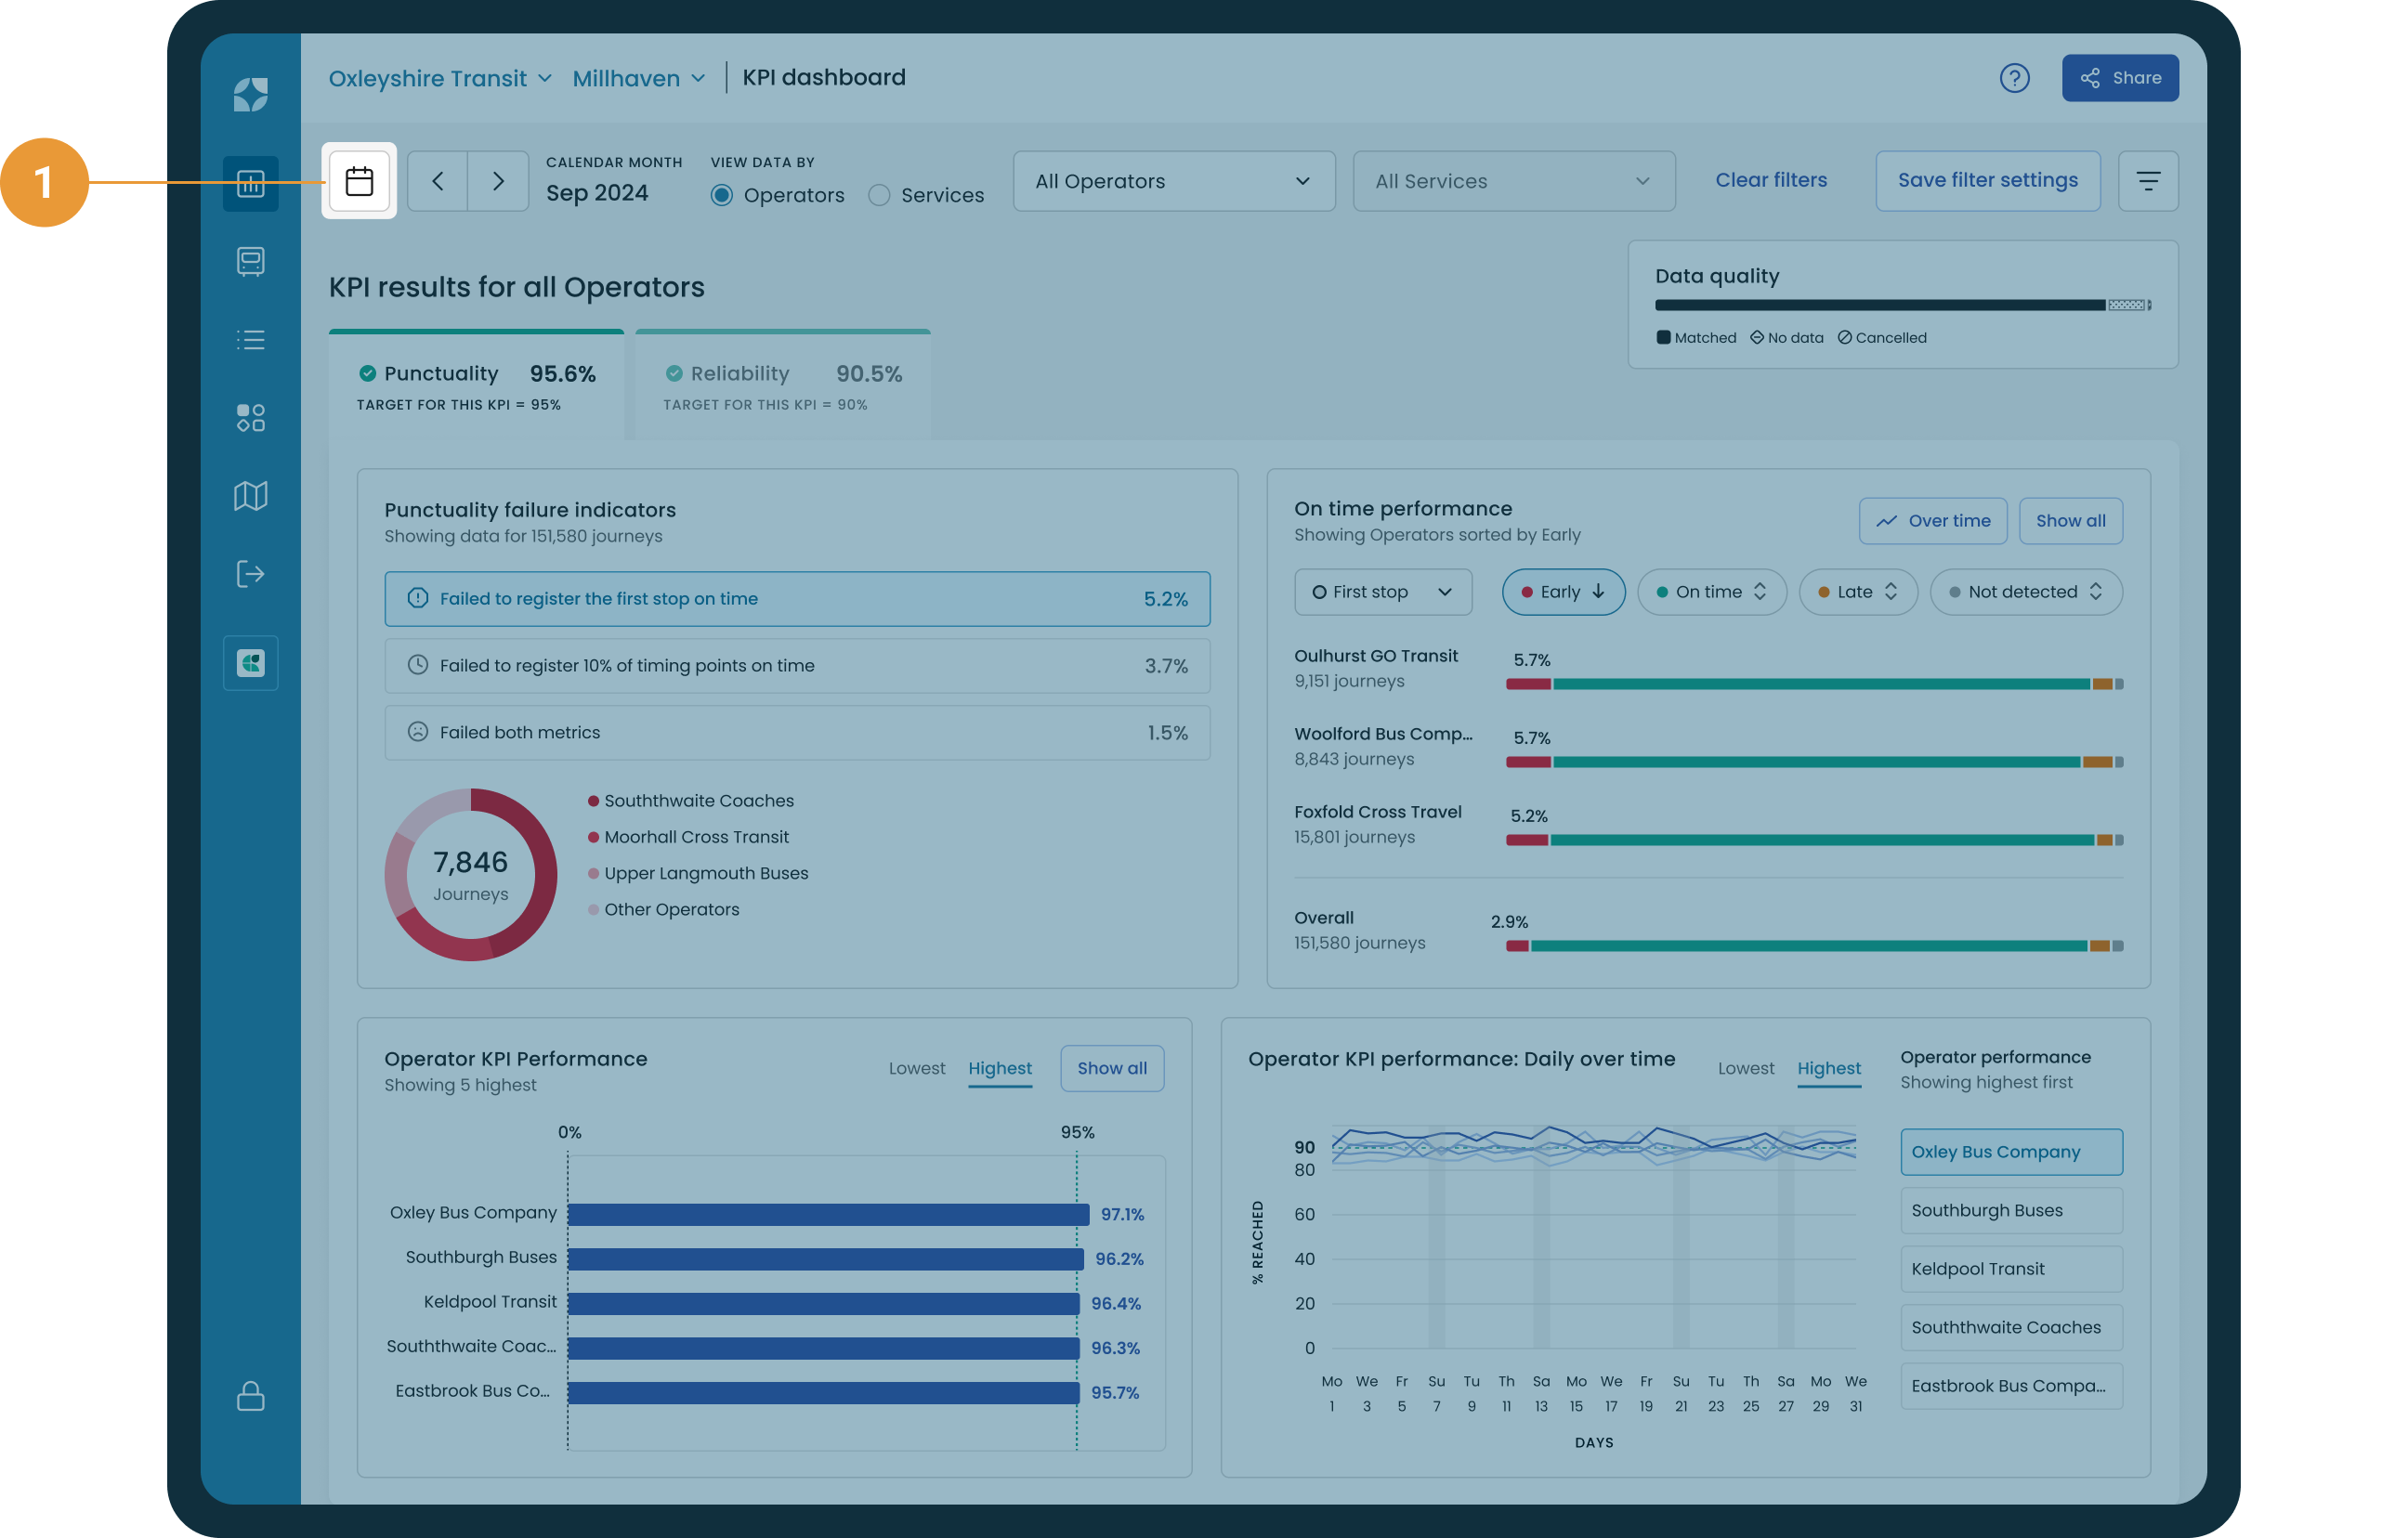2408x1538 pixels.
Task: Advance to next calendar month
Action: click(x=498, y=181)
